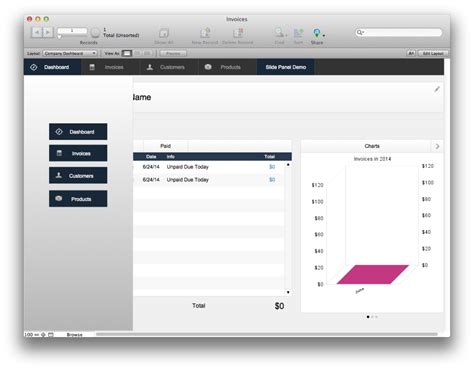Select Form view in View As
Image resolution: width=474 pixels, height=370 pixels.
pyautogui.click(x=127, y=53)
